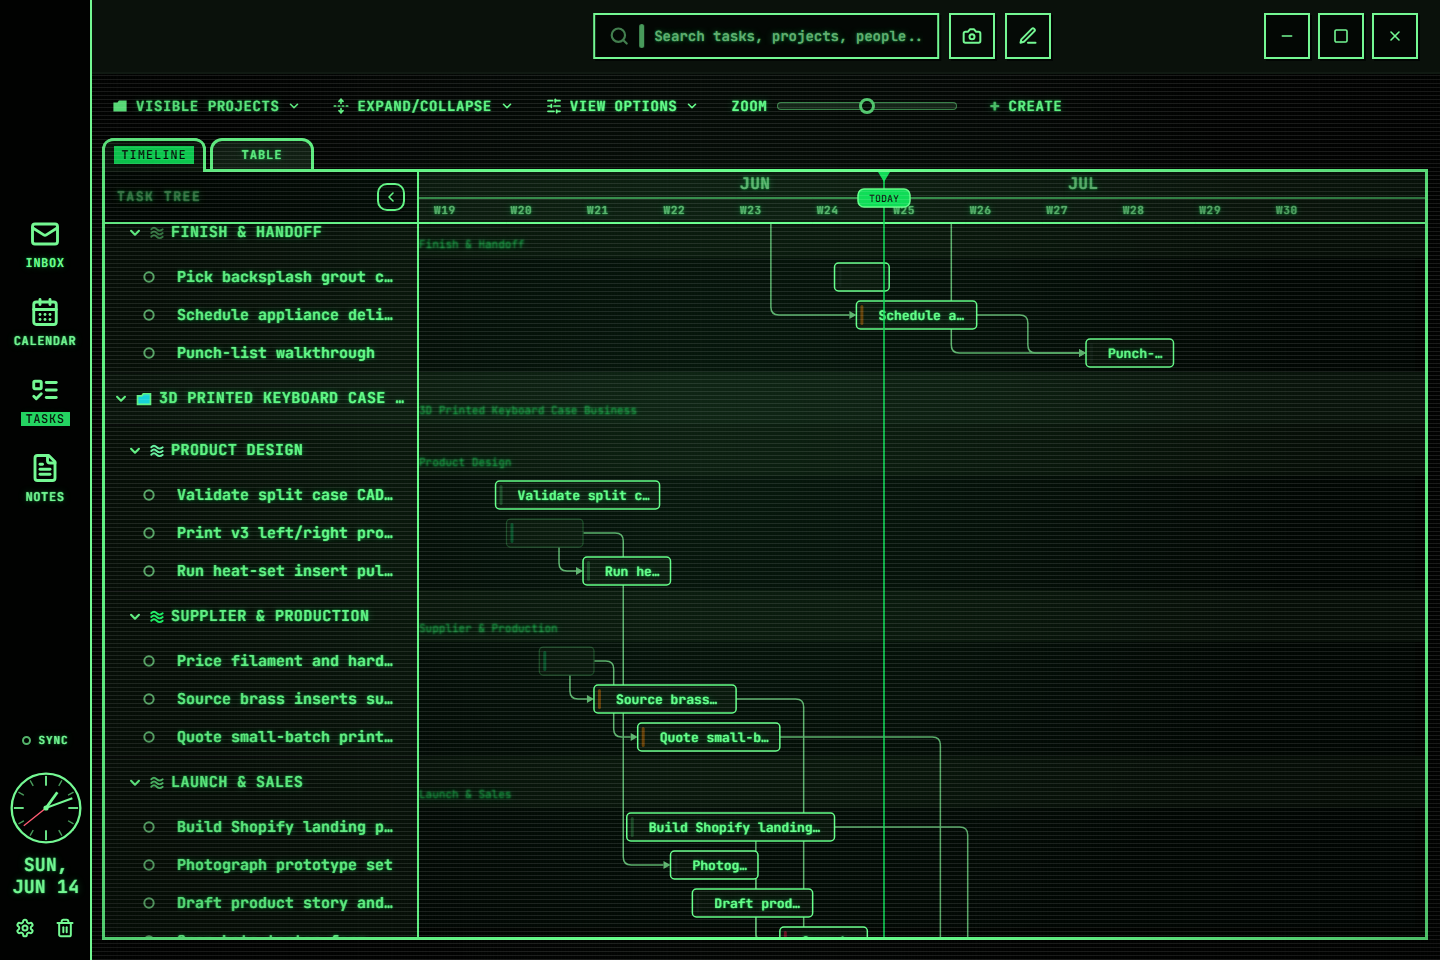Select Quote small-b… Gantt bar

[x=709, y=737]
